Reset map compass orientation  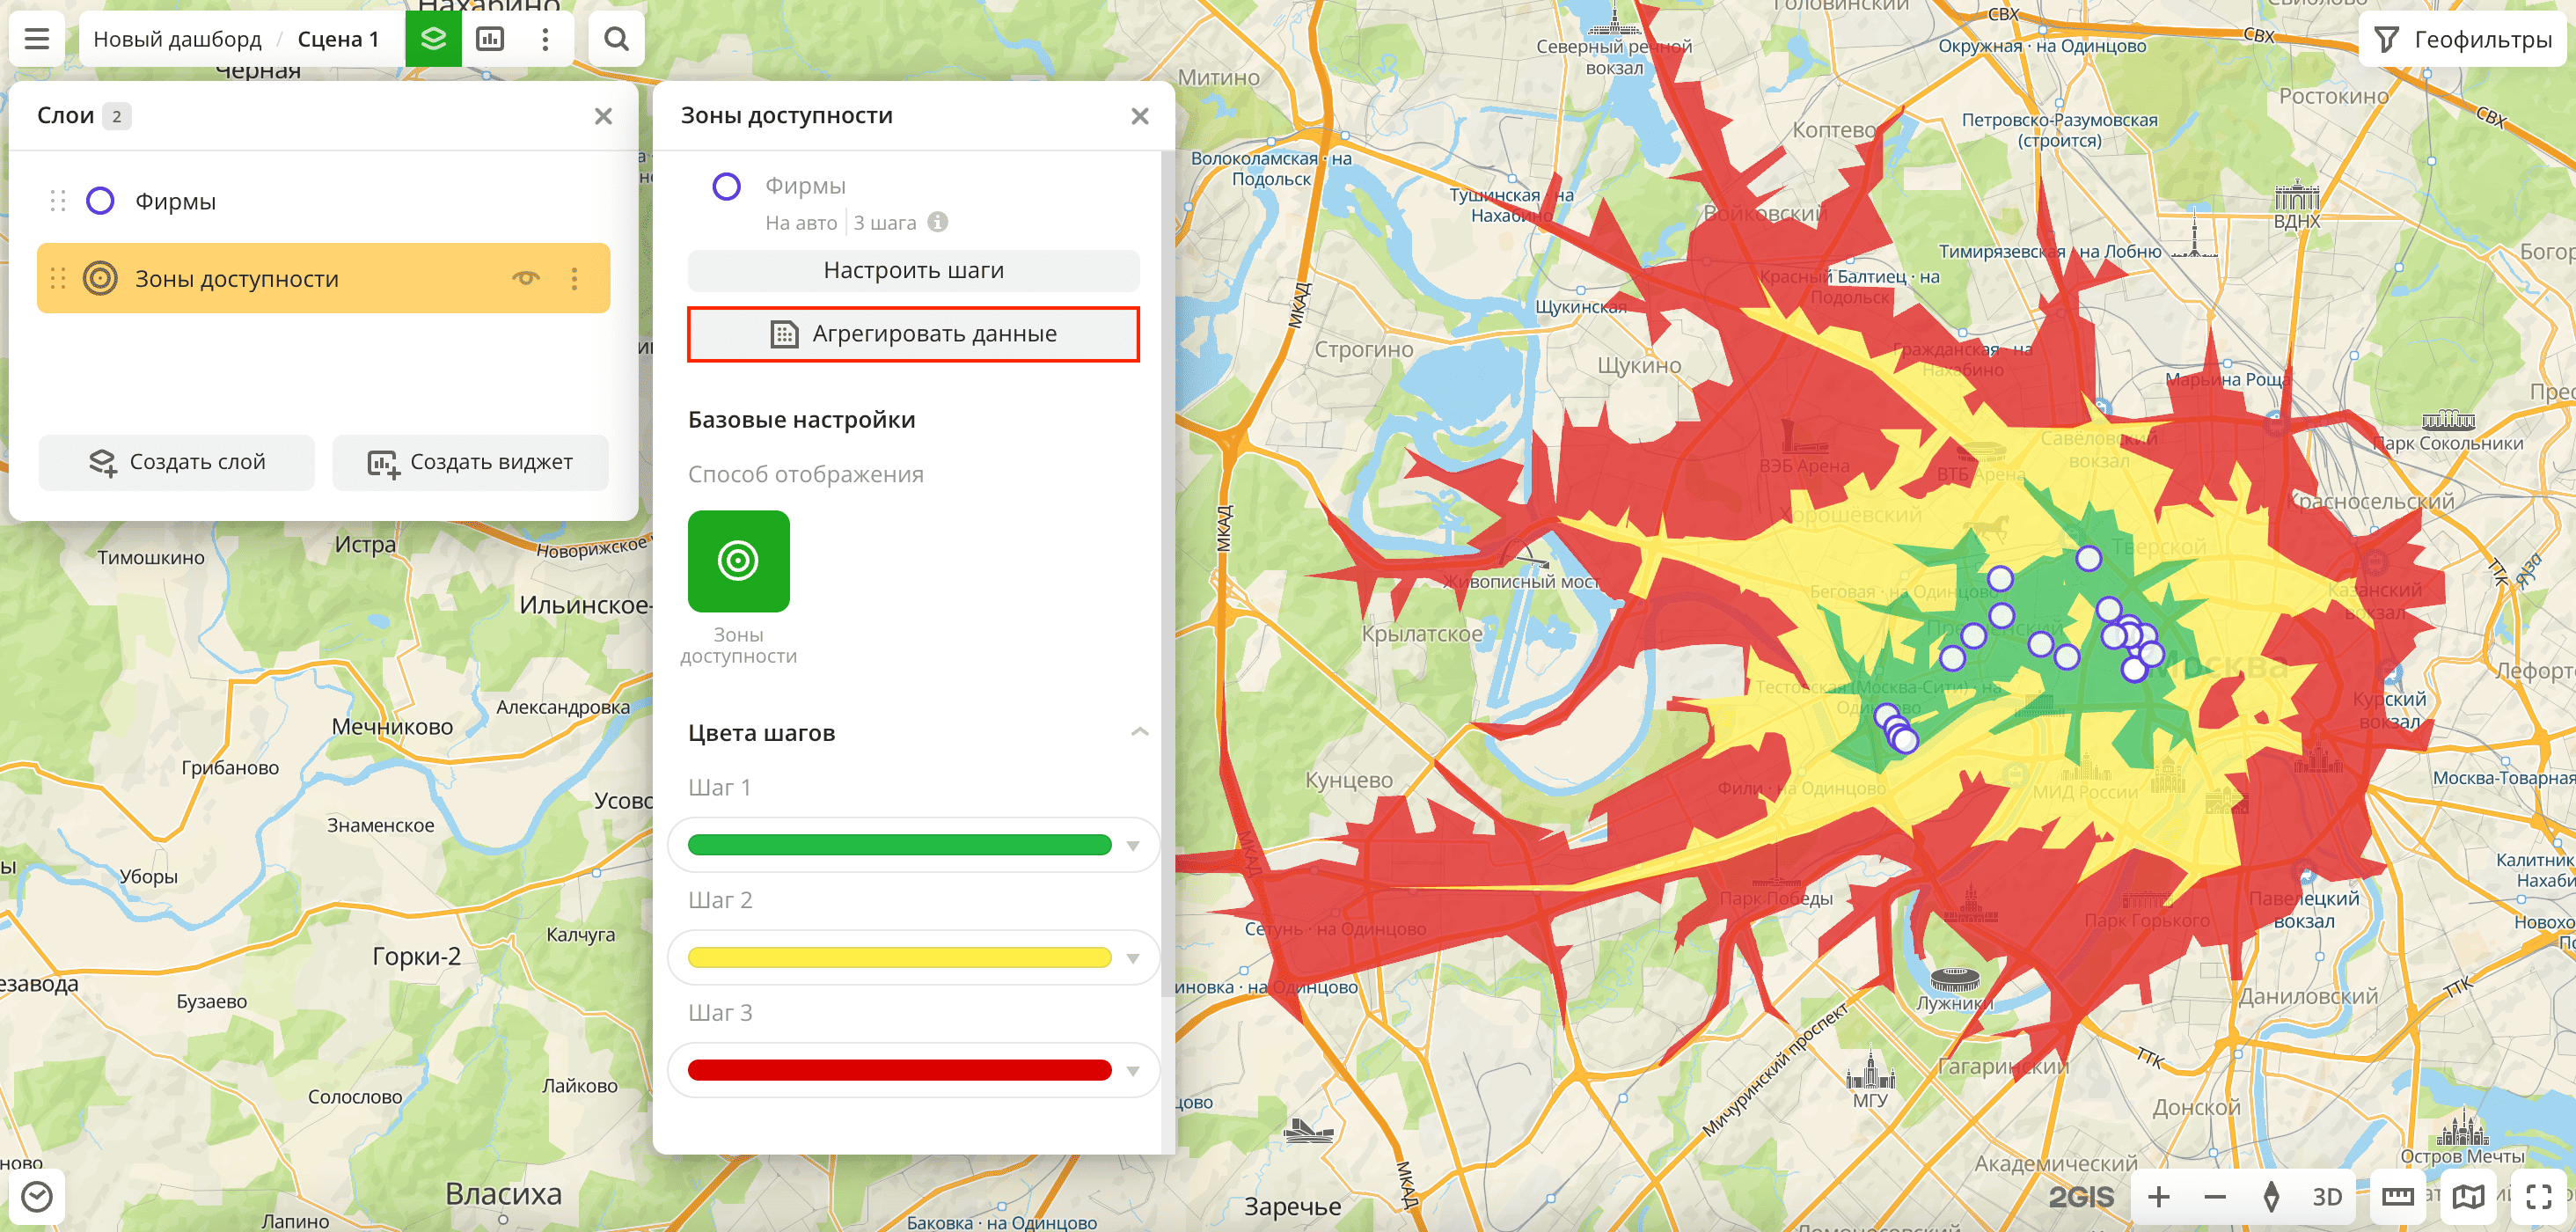tap(2271, 1196)
